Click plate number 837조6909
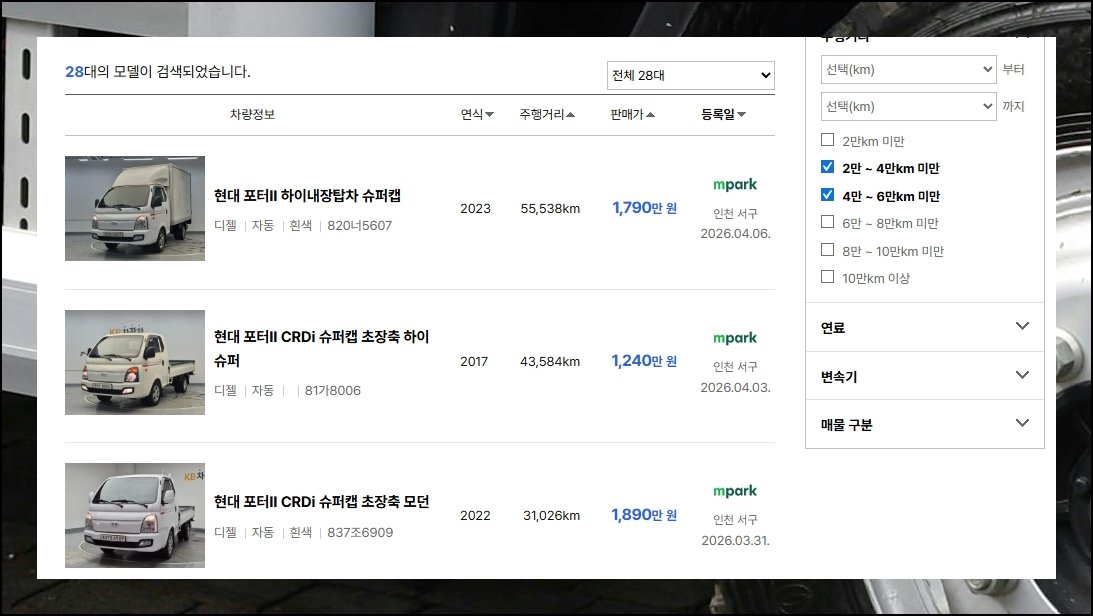 pyautogui.click(x=360, y=532)
